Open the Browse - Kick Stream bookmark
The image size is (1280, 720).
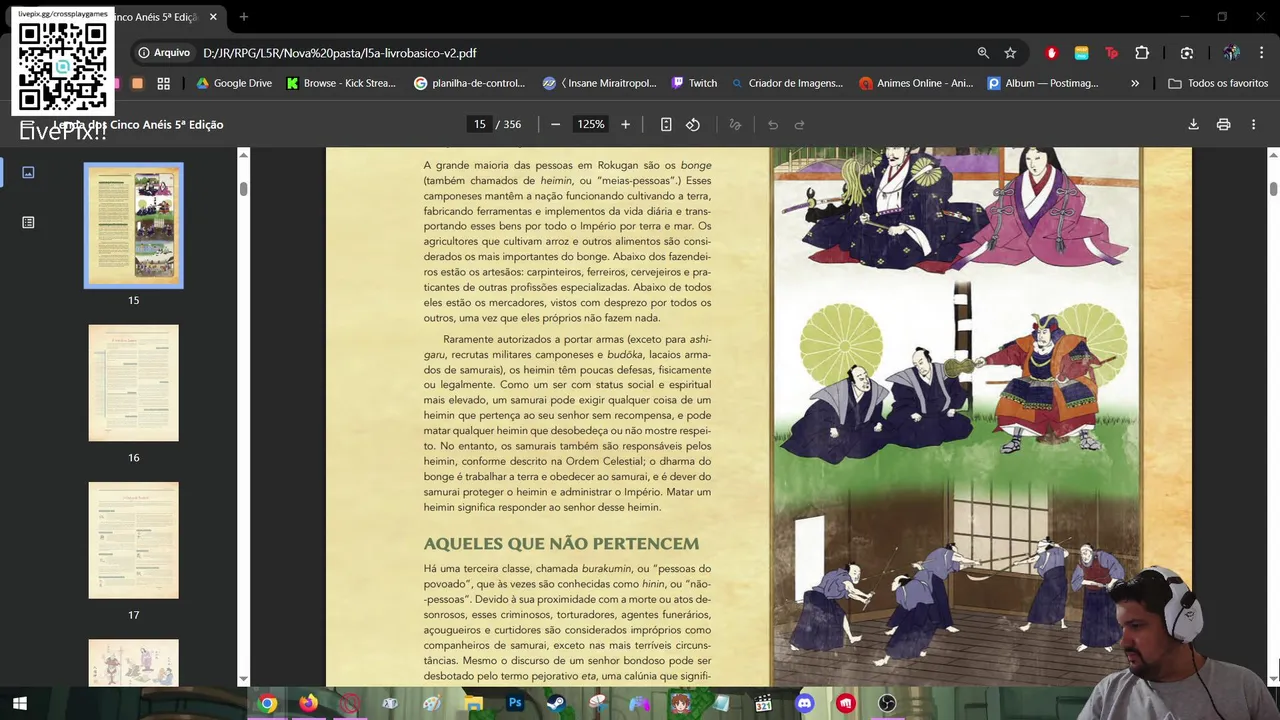point(341,83)
